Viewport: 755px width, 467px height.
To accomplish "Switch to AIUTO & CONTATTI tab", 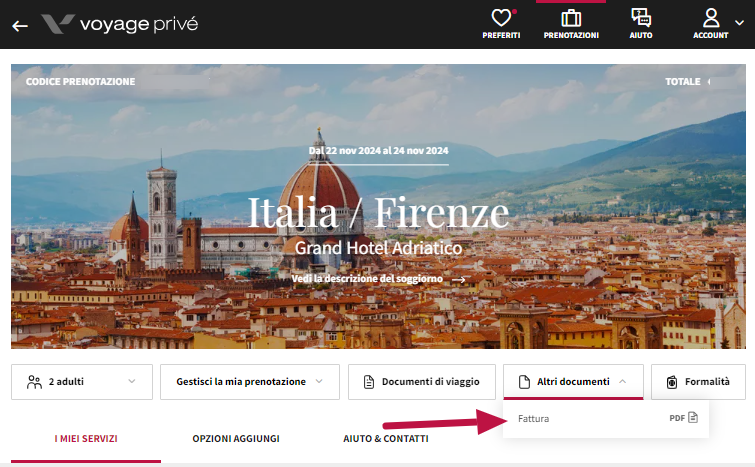I will click(x=386, y=439).
